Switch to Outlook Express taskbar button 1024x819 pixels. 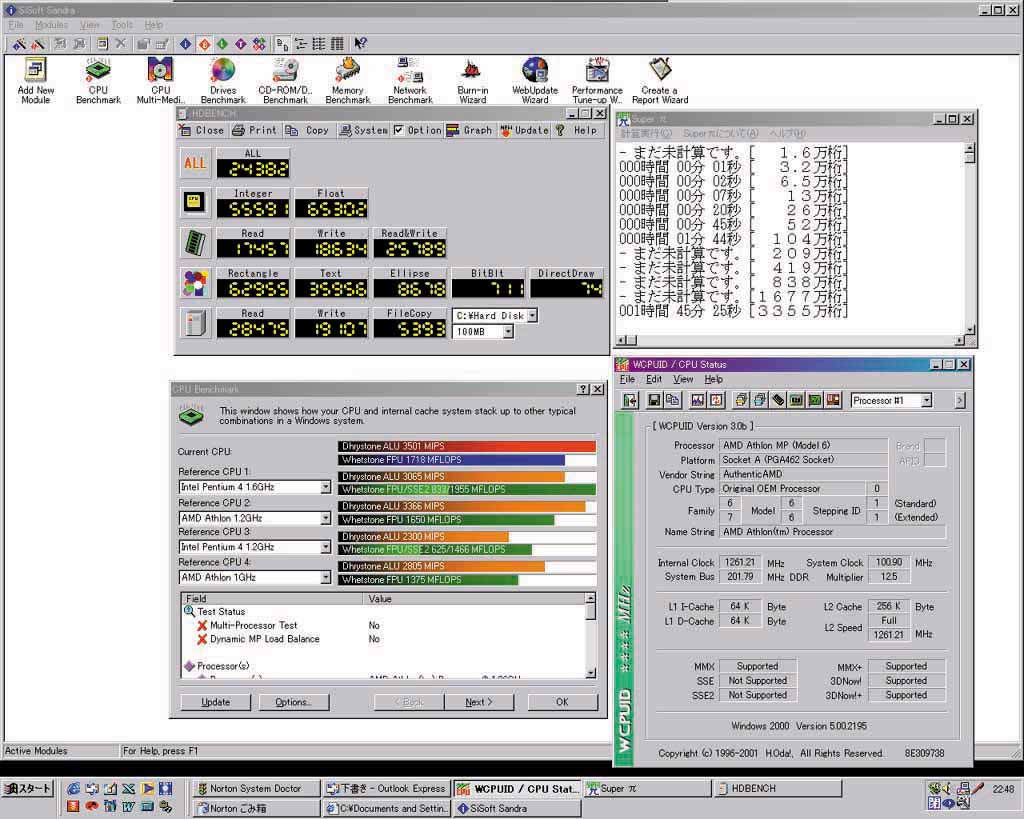(x=387, y=789)
